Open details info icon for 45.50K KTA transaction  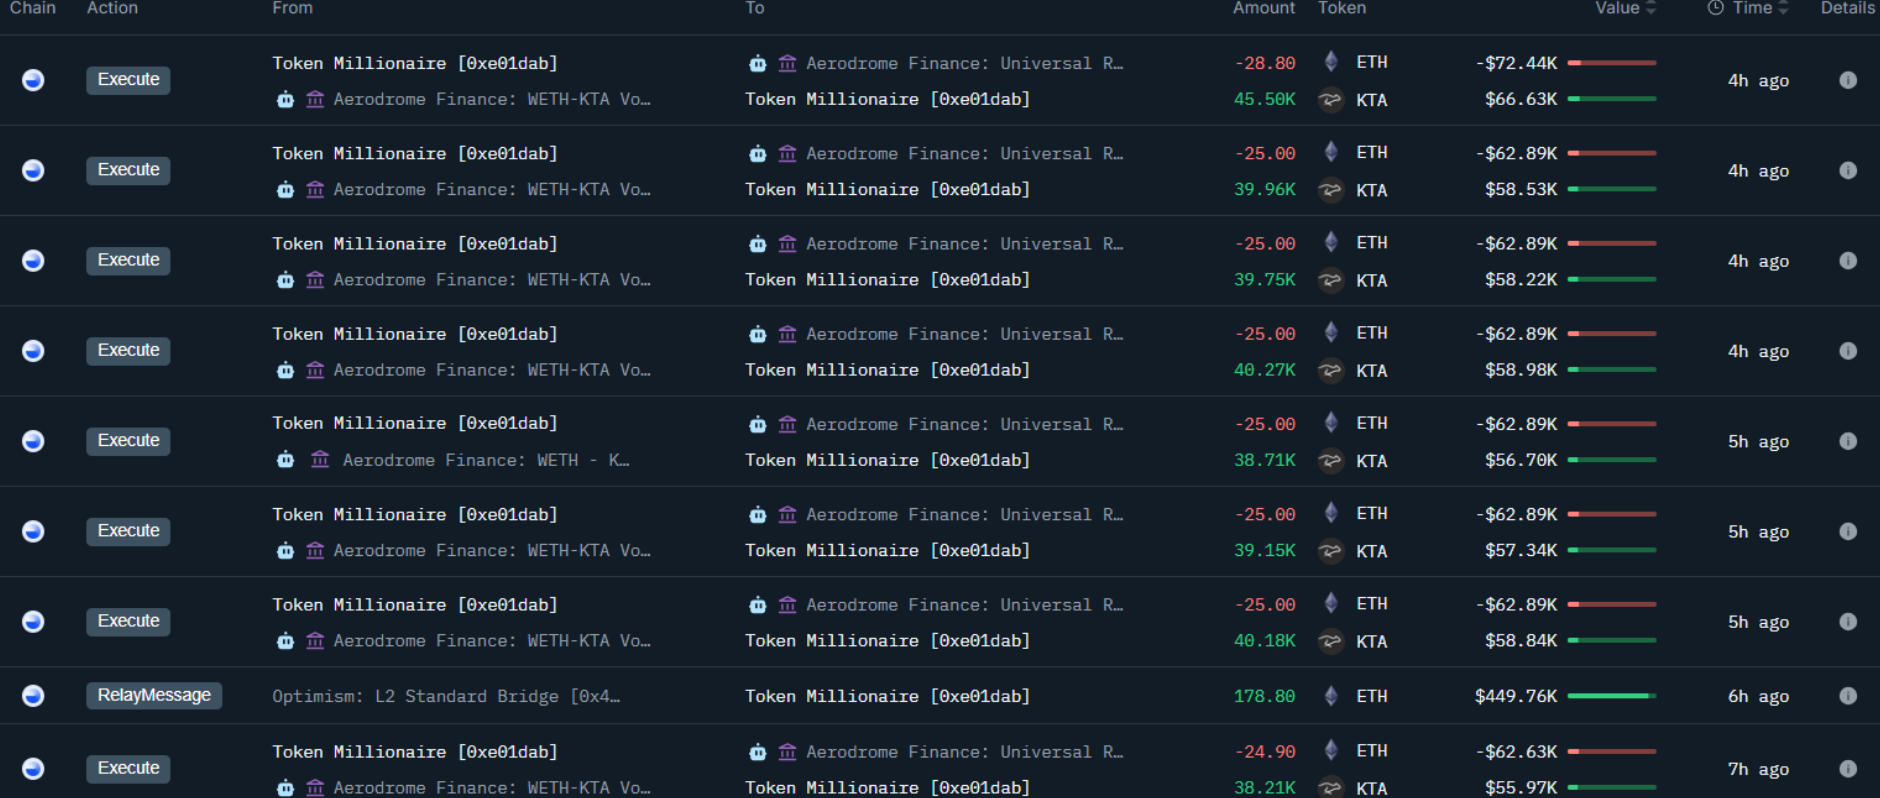pos(1848,80)
